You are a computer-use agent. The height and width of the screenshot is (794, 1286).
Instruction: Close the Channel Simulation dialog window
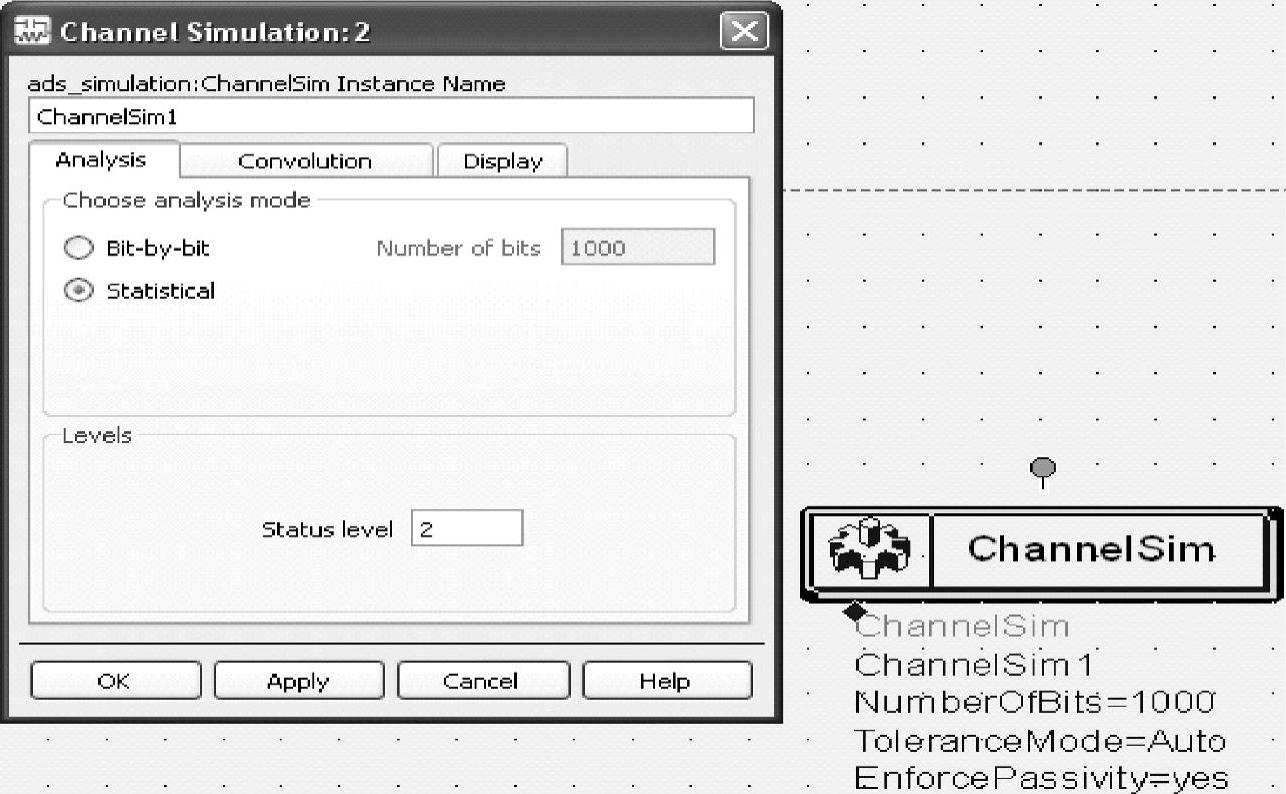(745, 32)
